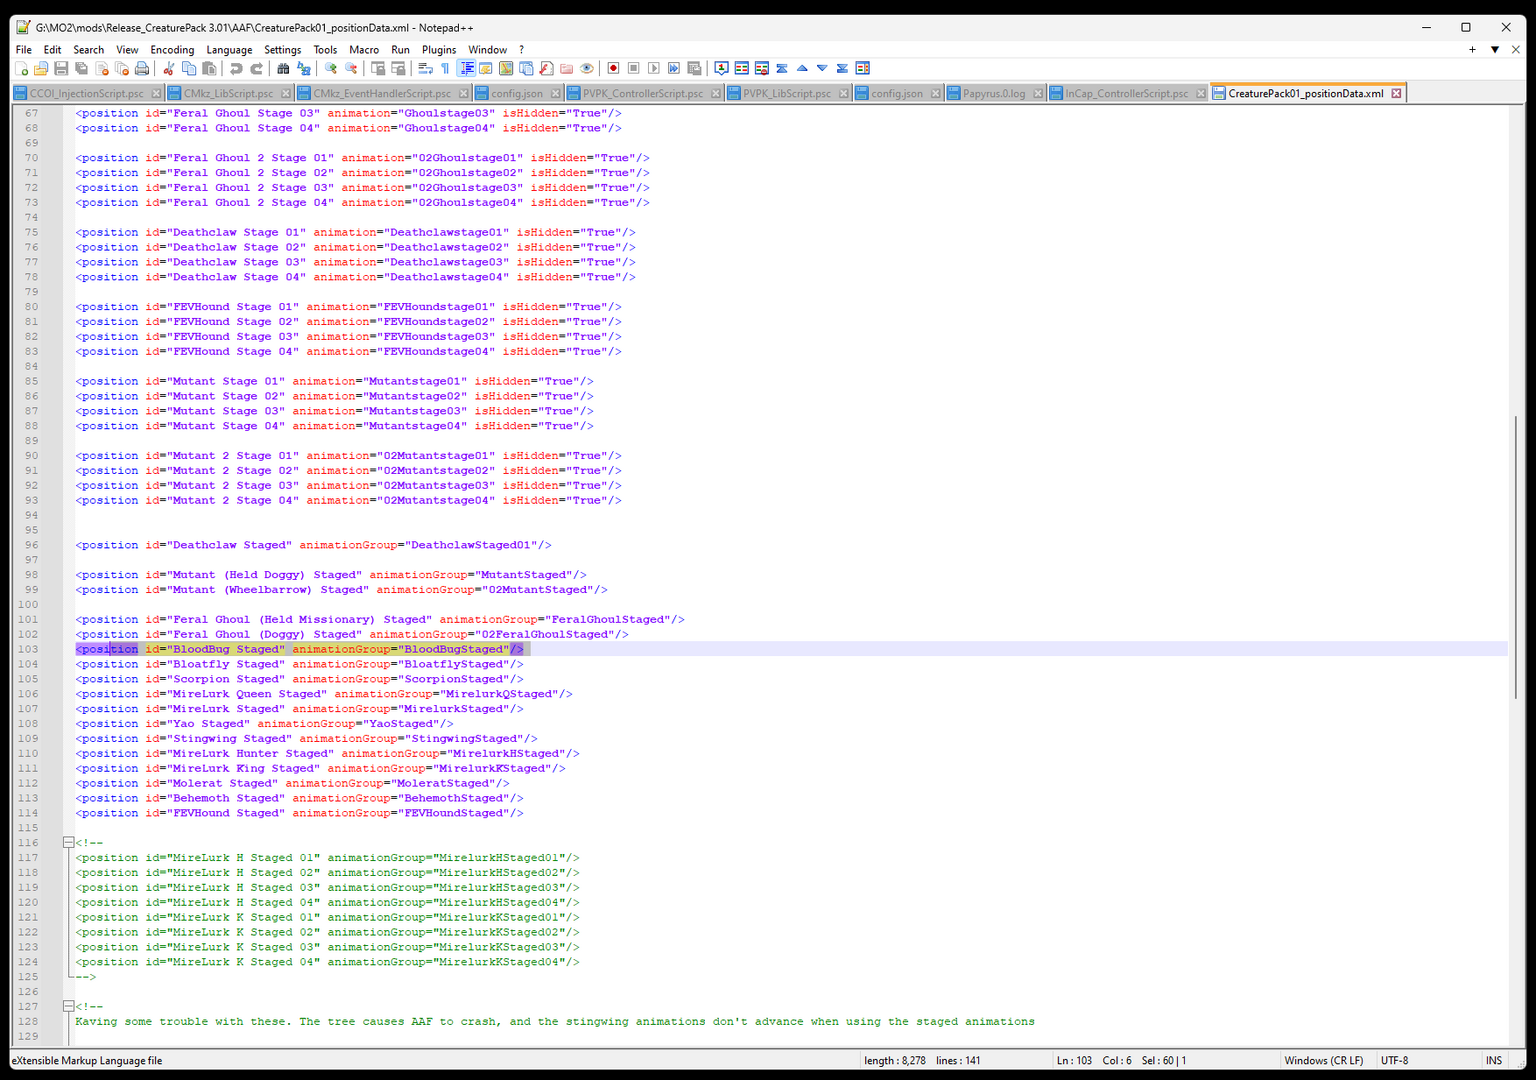
Task: Open Replace dialog from toolbar icon
Action: pos(304,69)
